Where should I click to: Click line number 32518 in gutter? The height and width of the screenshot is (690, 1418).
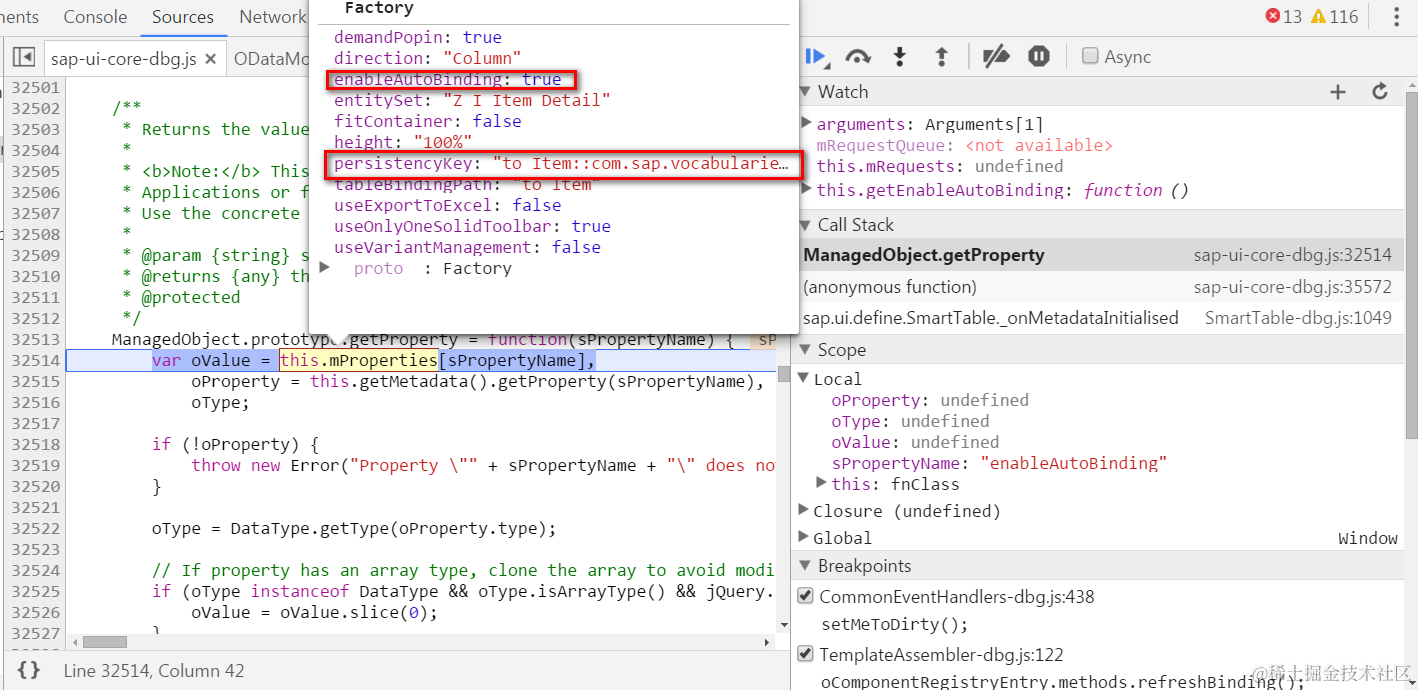pyautogui.click(x=36, y=444)
